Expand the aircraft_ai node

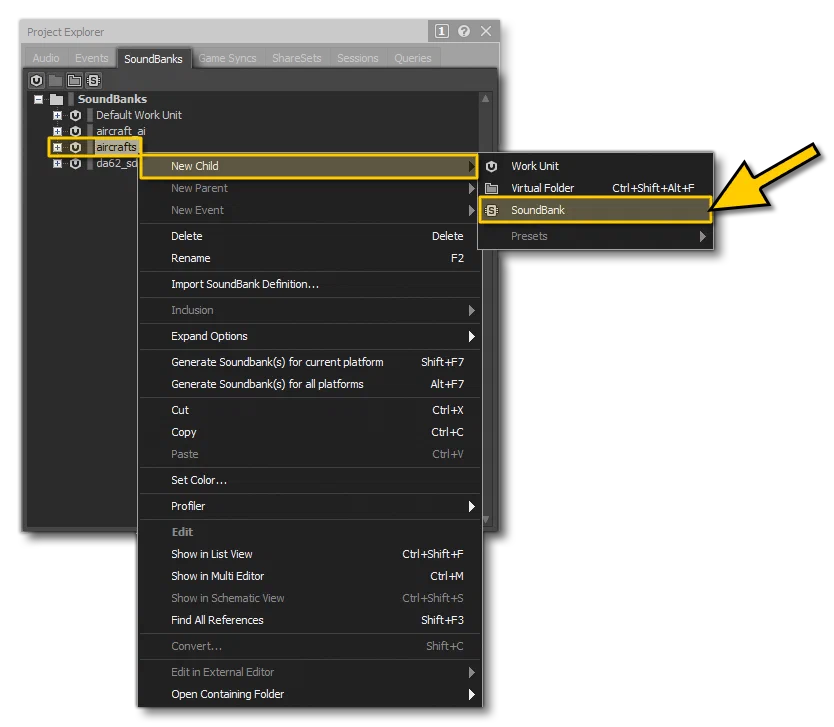(x=57, y=131)
